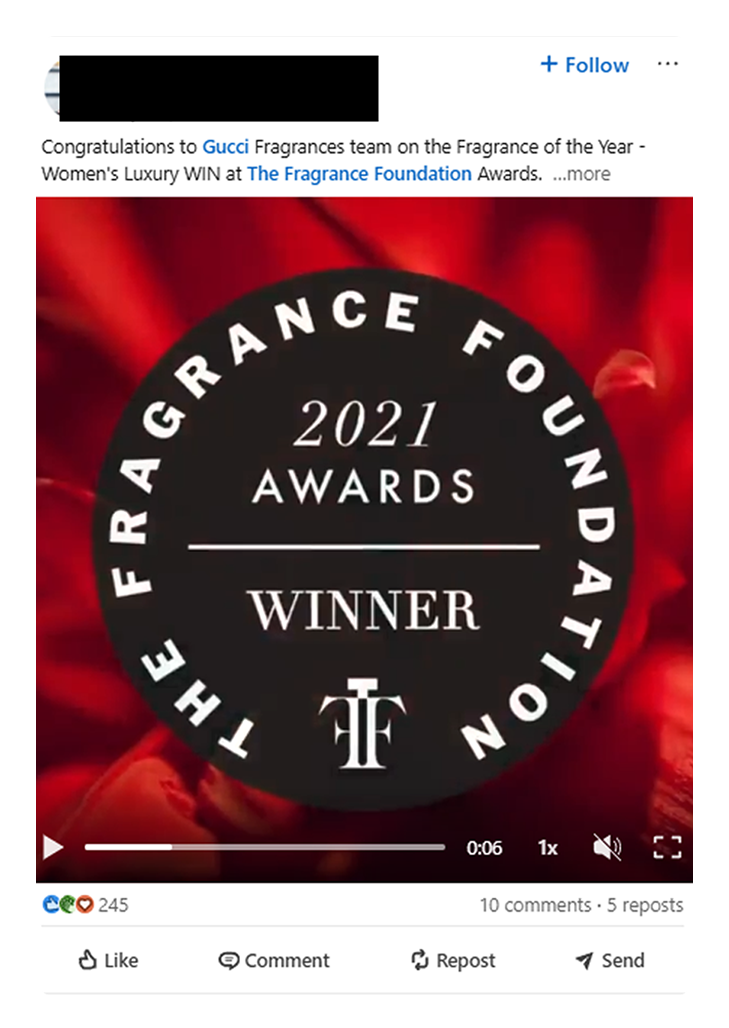Seek along the video progress bar
Screen dimensions: 729x1028
point(265,847)
